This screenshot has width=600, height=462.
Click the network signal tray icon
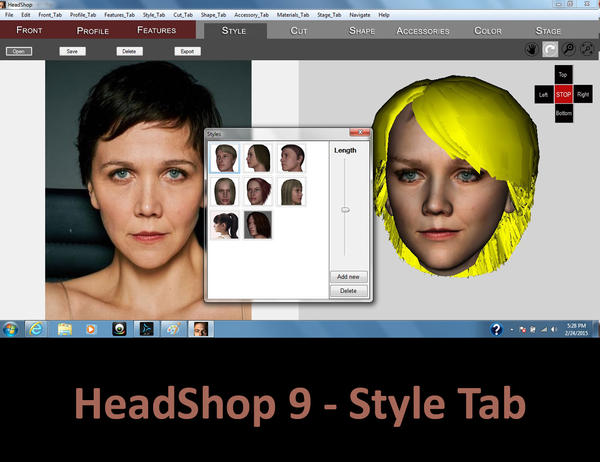543,329
